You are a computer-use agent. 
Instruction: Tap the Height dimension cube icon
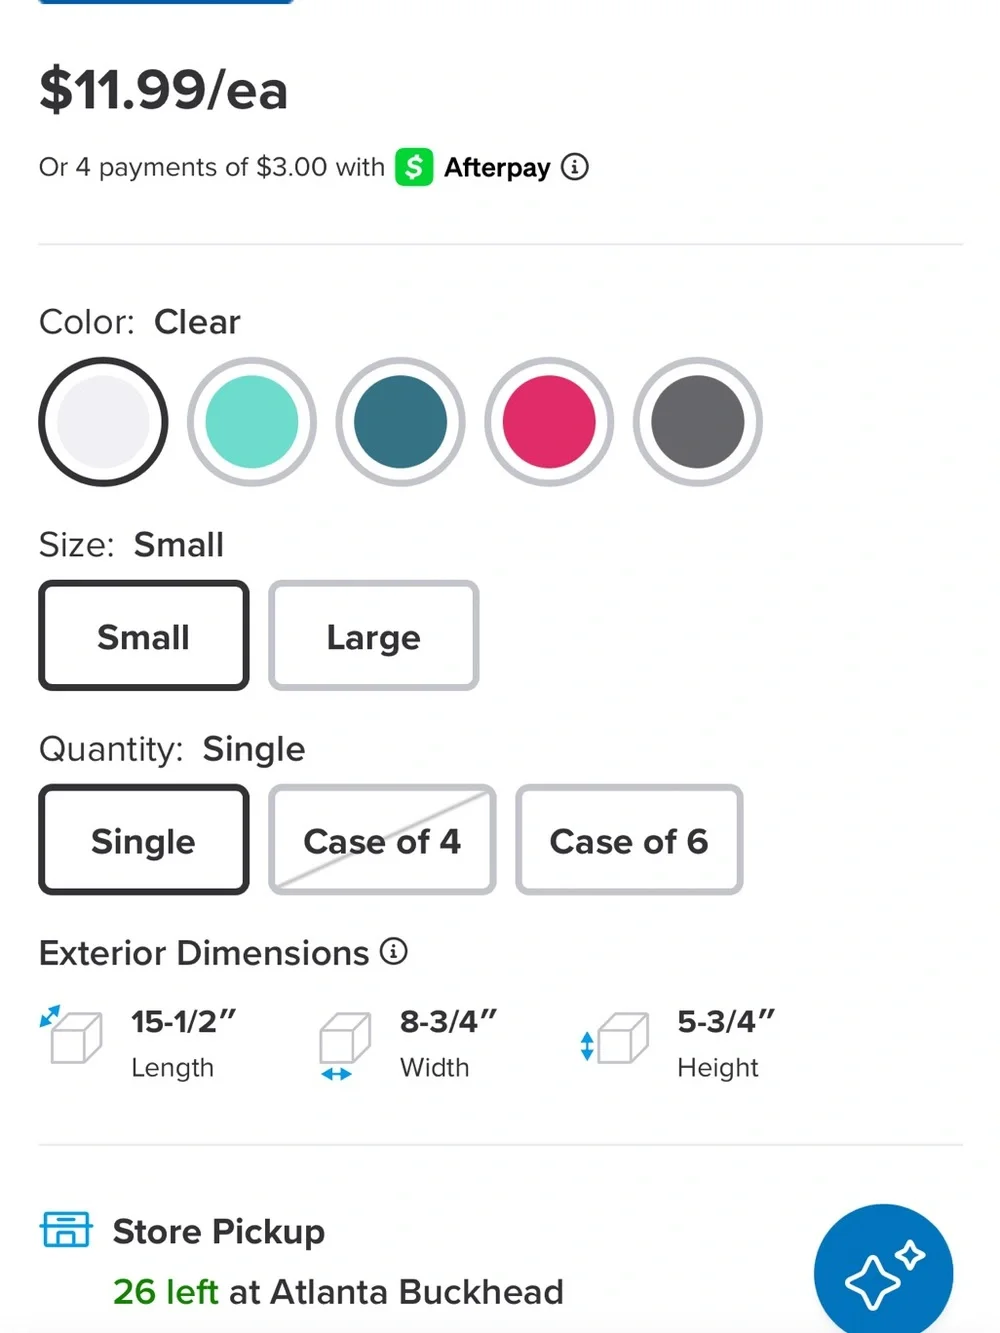pos(614,1038)
